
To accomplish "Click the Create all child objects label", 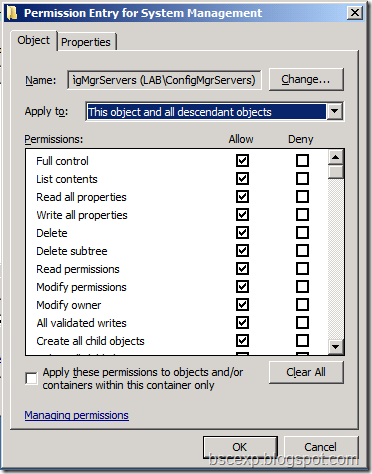I will click(x=90, y=341).
